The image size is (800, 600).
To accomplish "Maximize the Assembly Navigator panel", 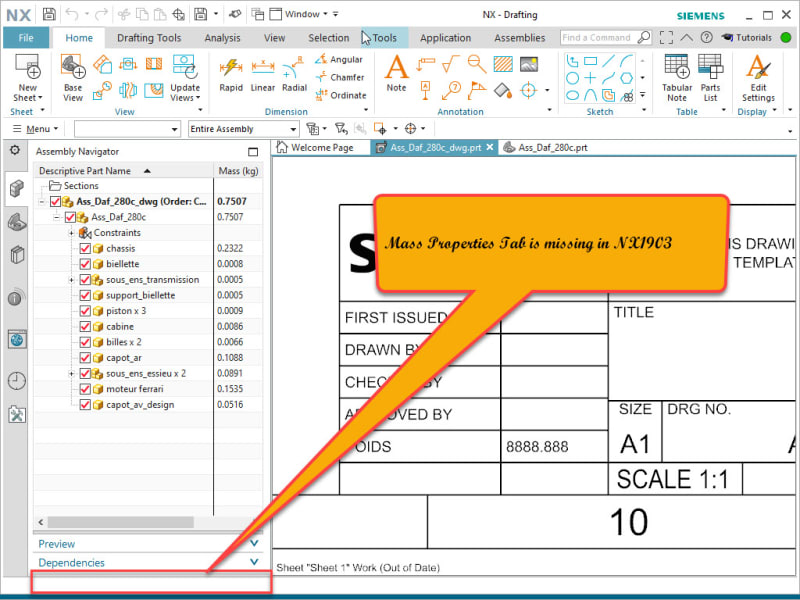I will [x=253, y=152].
